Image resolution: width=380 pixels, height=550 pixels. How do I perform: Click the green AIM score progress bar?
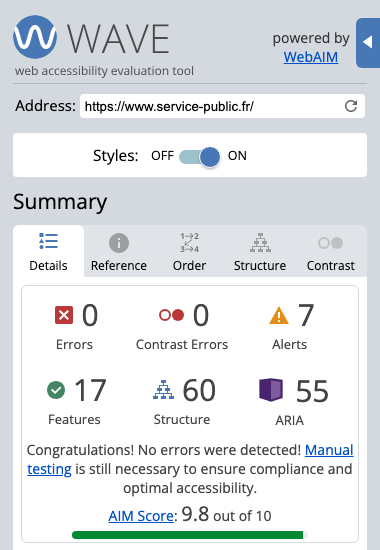tap(190, 535)
